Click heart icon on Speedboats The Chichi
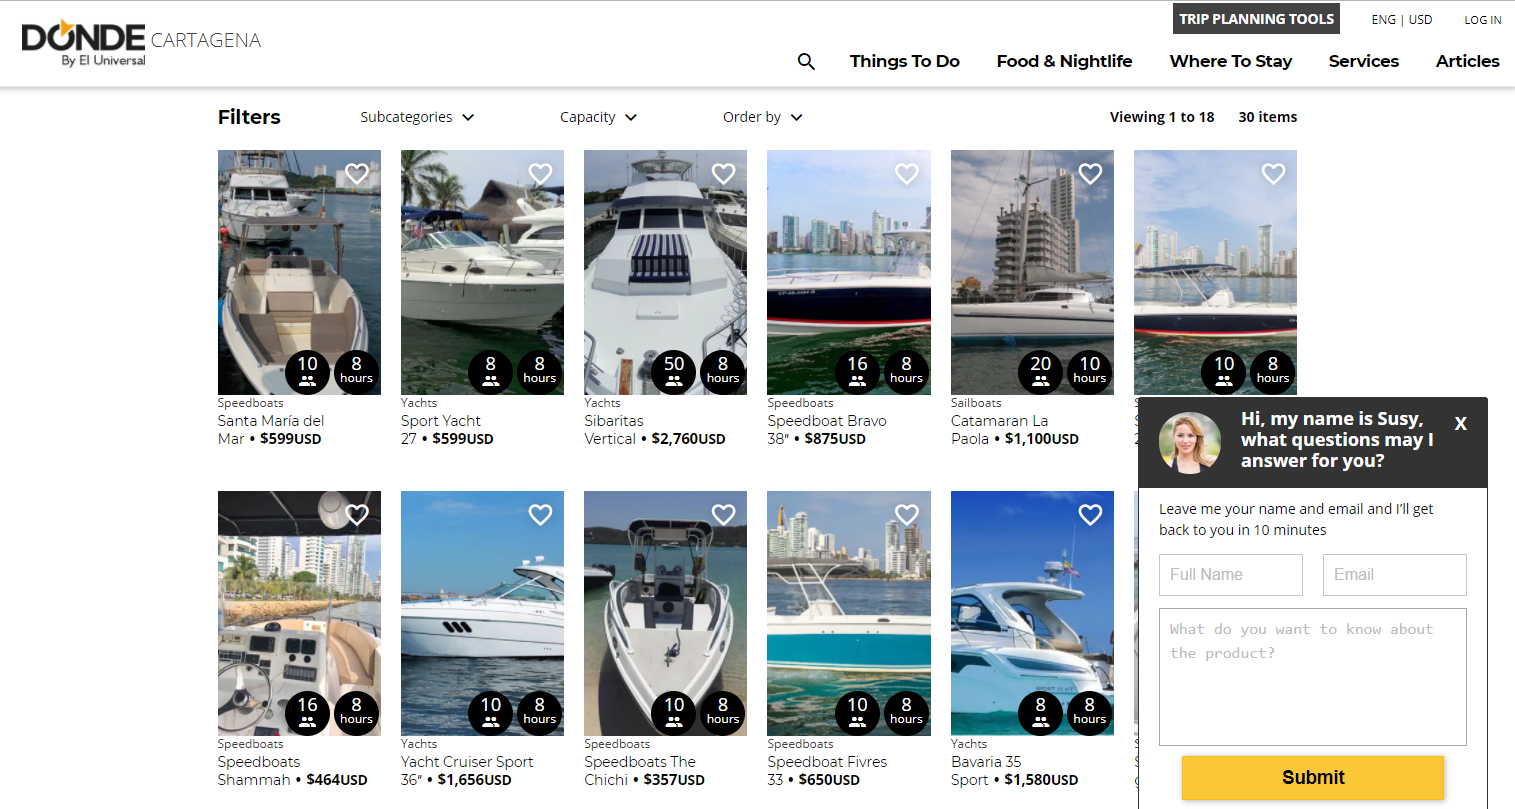This screenshot has height=809, width=1515. point(723,515)
